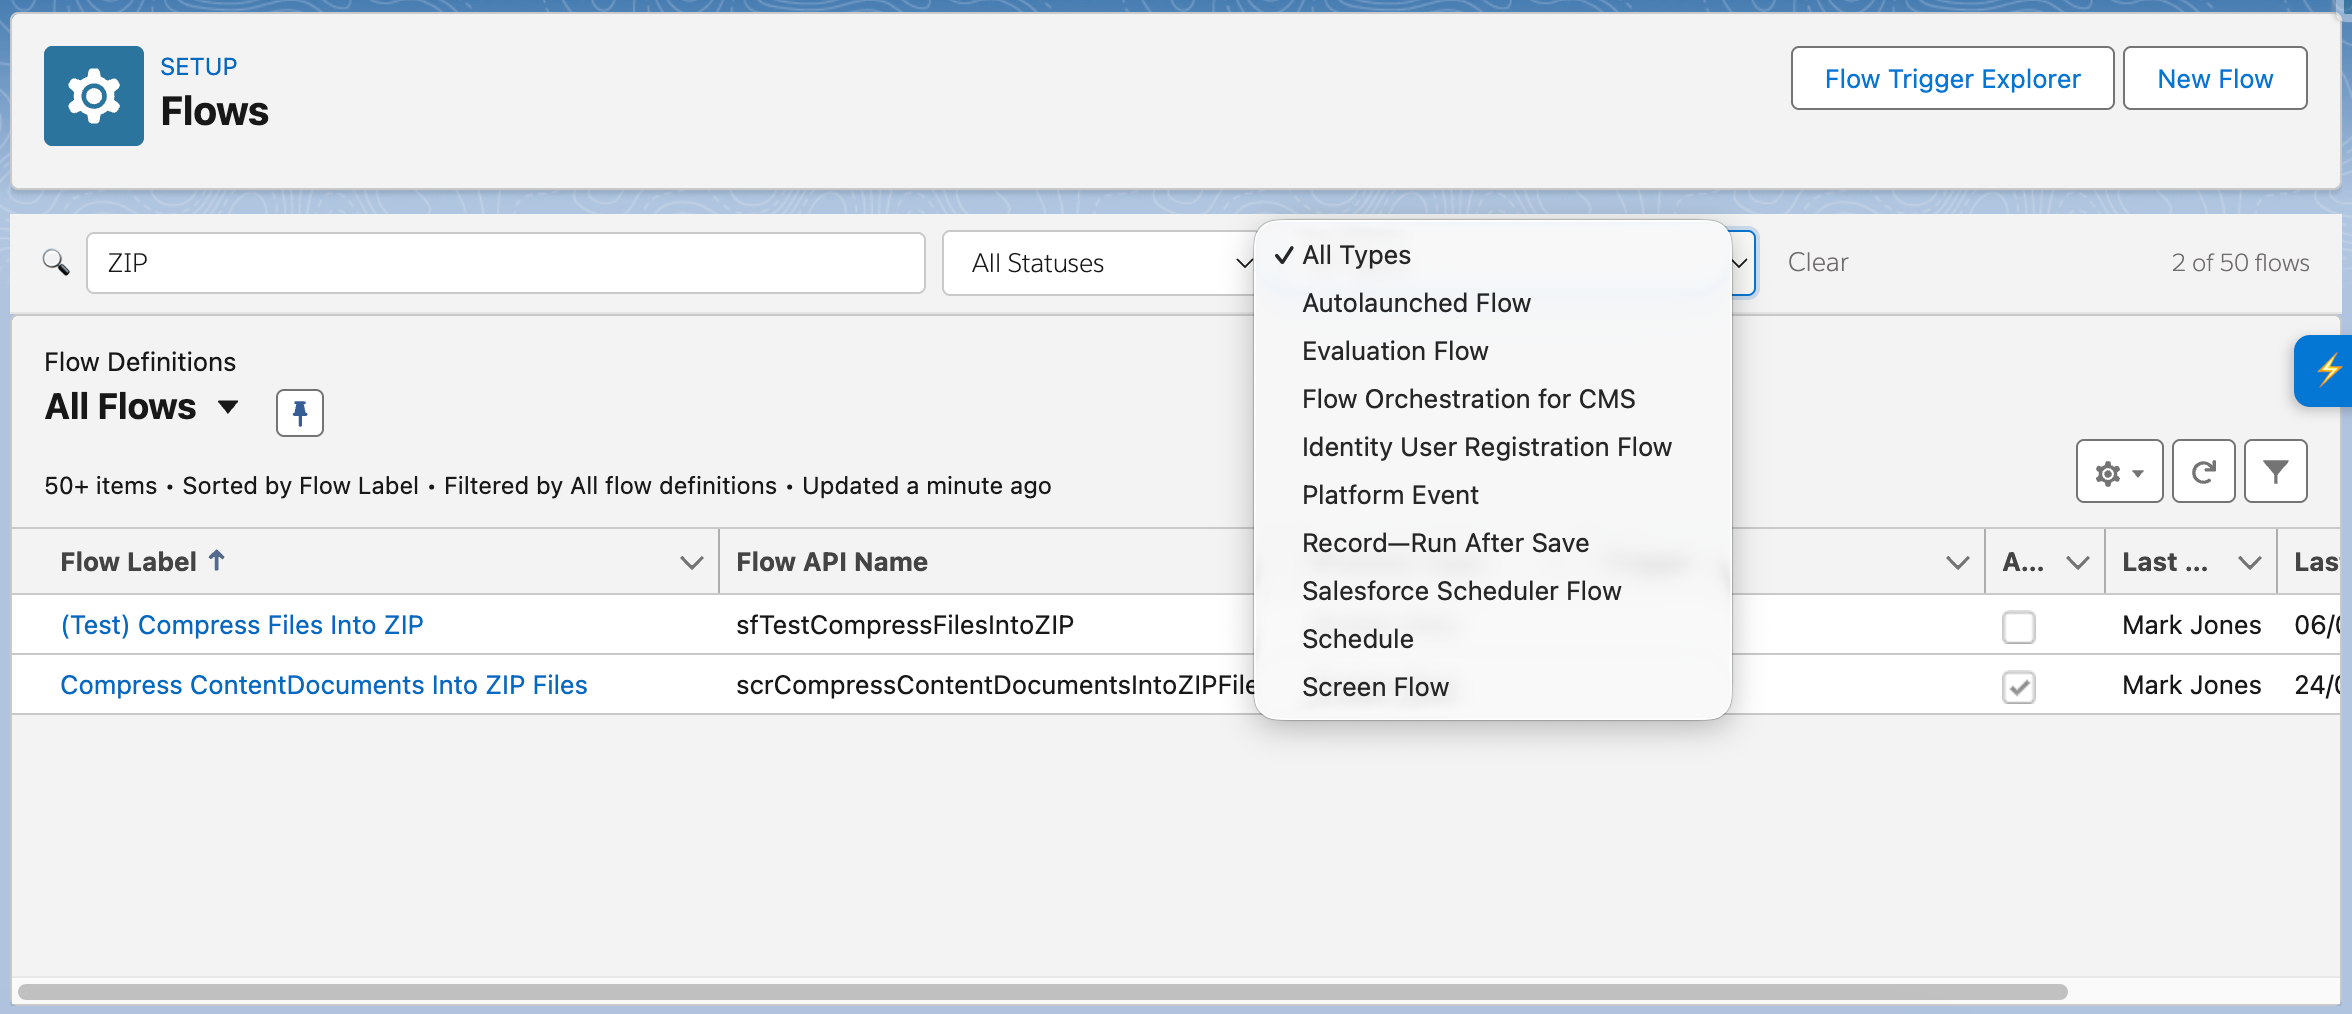
Task: Click the Flow Label sort arrow
Action: tap(218, 560)
